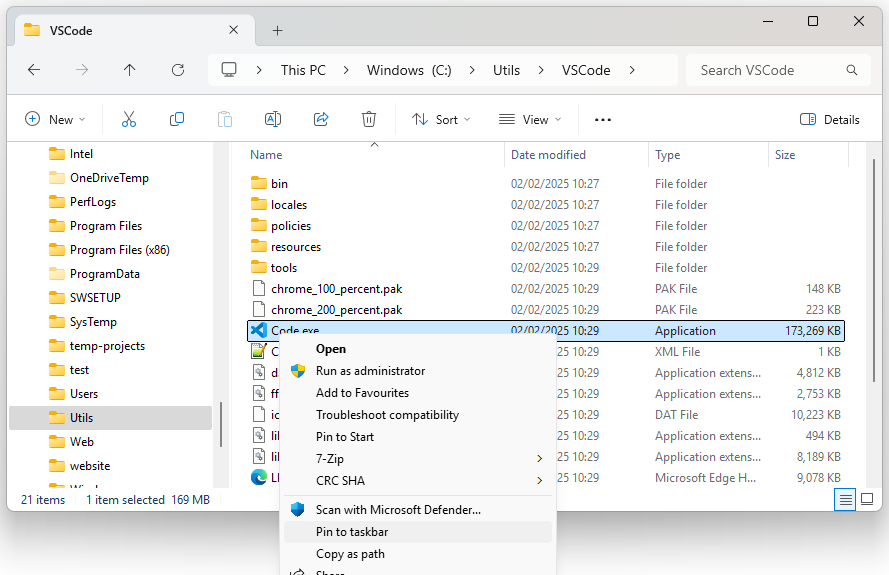Sort by Type column header
This screenshot has height=575, width=889.
[708, 155]
